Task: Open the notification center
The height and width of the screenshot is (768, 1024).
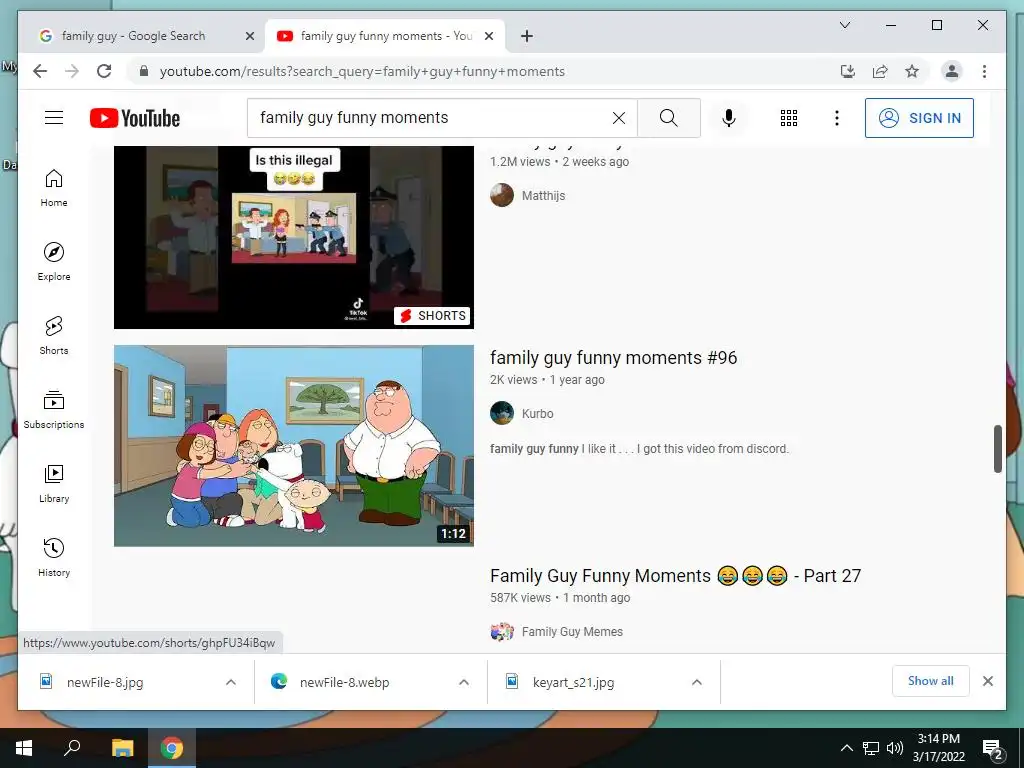Action: click(992, 748)
